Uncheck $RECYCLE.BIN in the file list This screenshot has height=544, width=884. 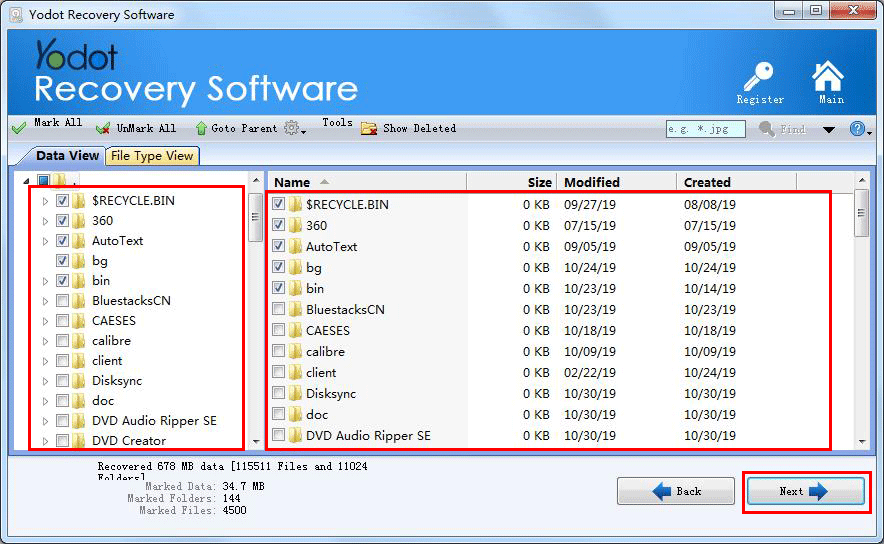point(279,204)
